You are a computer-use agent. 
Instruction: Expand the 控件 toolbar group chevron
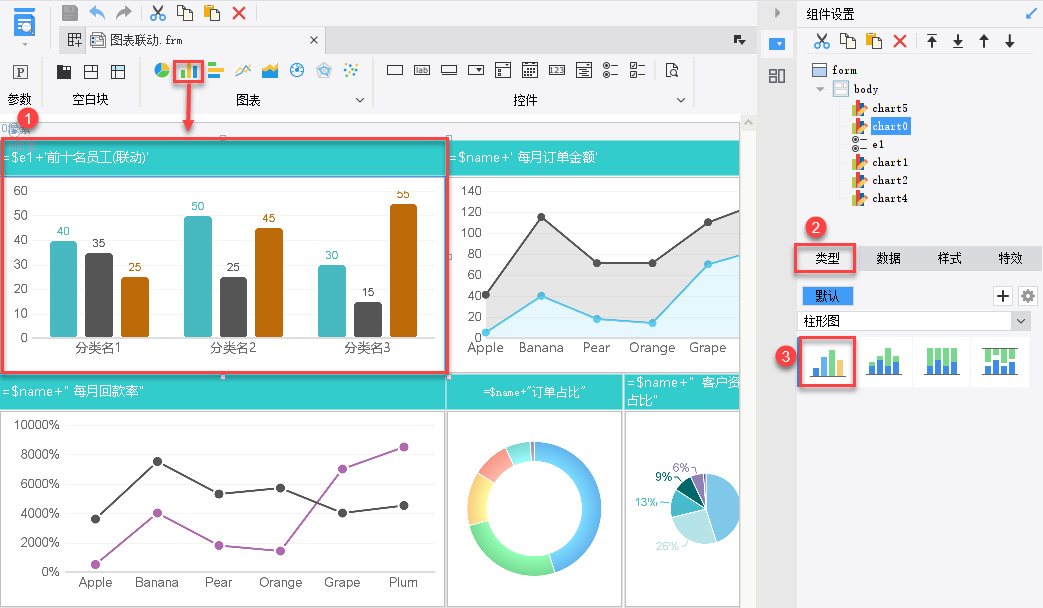680,100
